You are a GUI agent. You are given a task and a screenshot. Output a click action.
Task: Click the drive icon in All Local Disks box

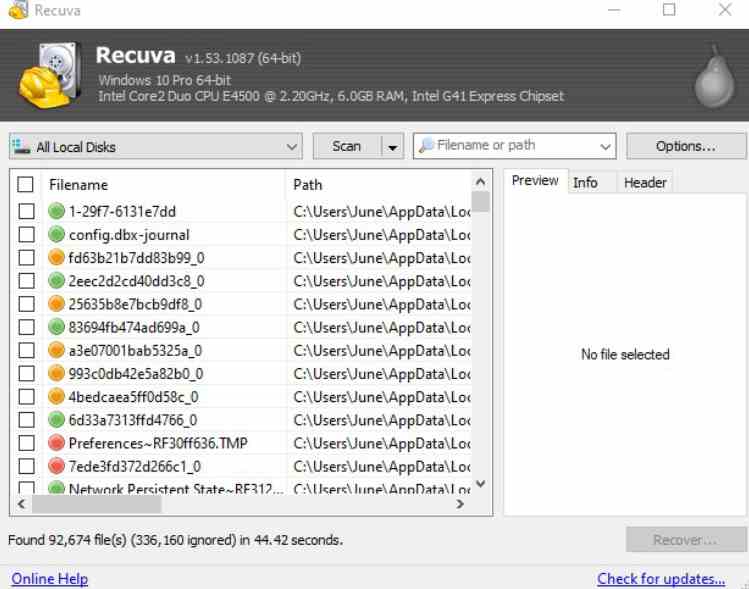(x=21, y=146)
